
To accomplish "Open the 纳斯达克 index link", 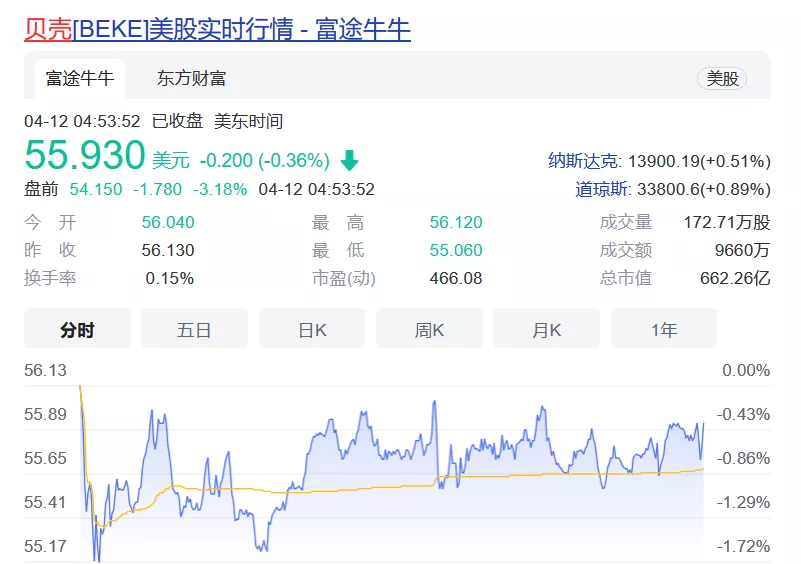I will pyautogui.click(x=583, y=161).
